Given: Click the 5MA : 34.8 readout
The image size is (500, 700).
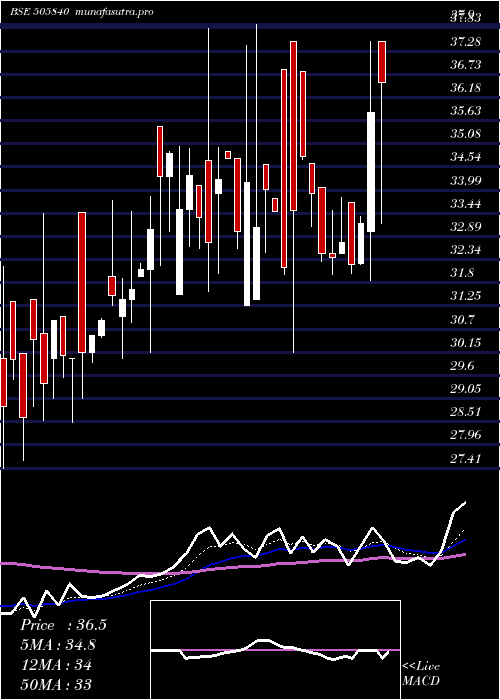Looking at the screenshot, I should pos(58,645).
